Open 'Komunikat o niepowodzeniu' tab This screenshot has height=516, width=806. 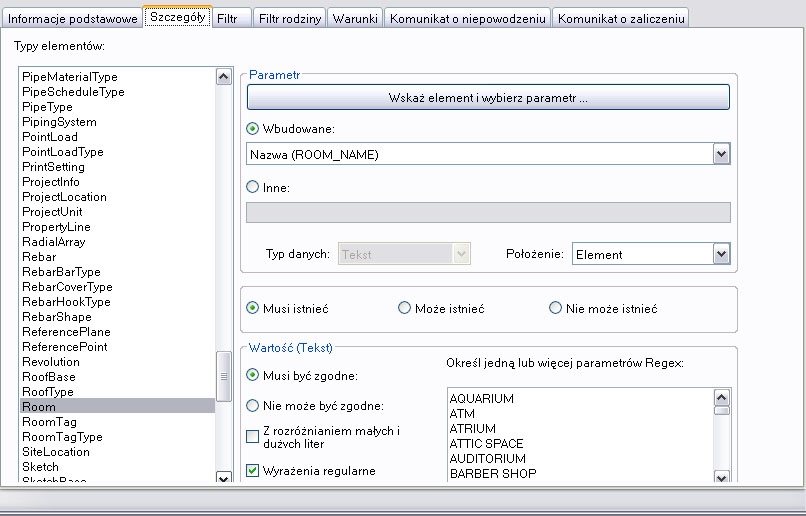tap(467, 19)
